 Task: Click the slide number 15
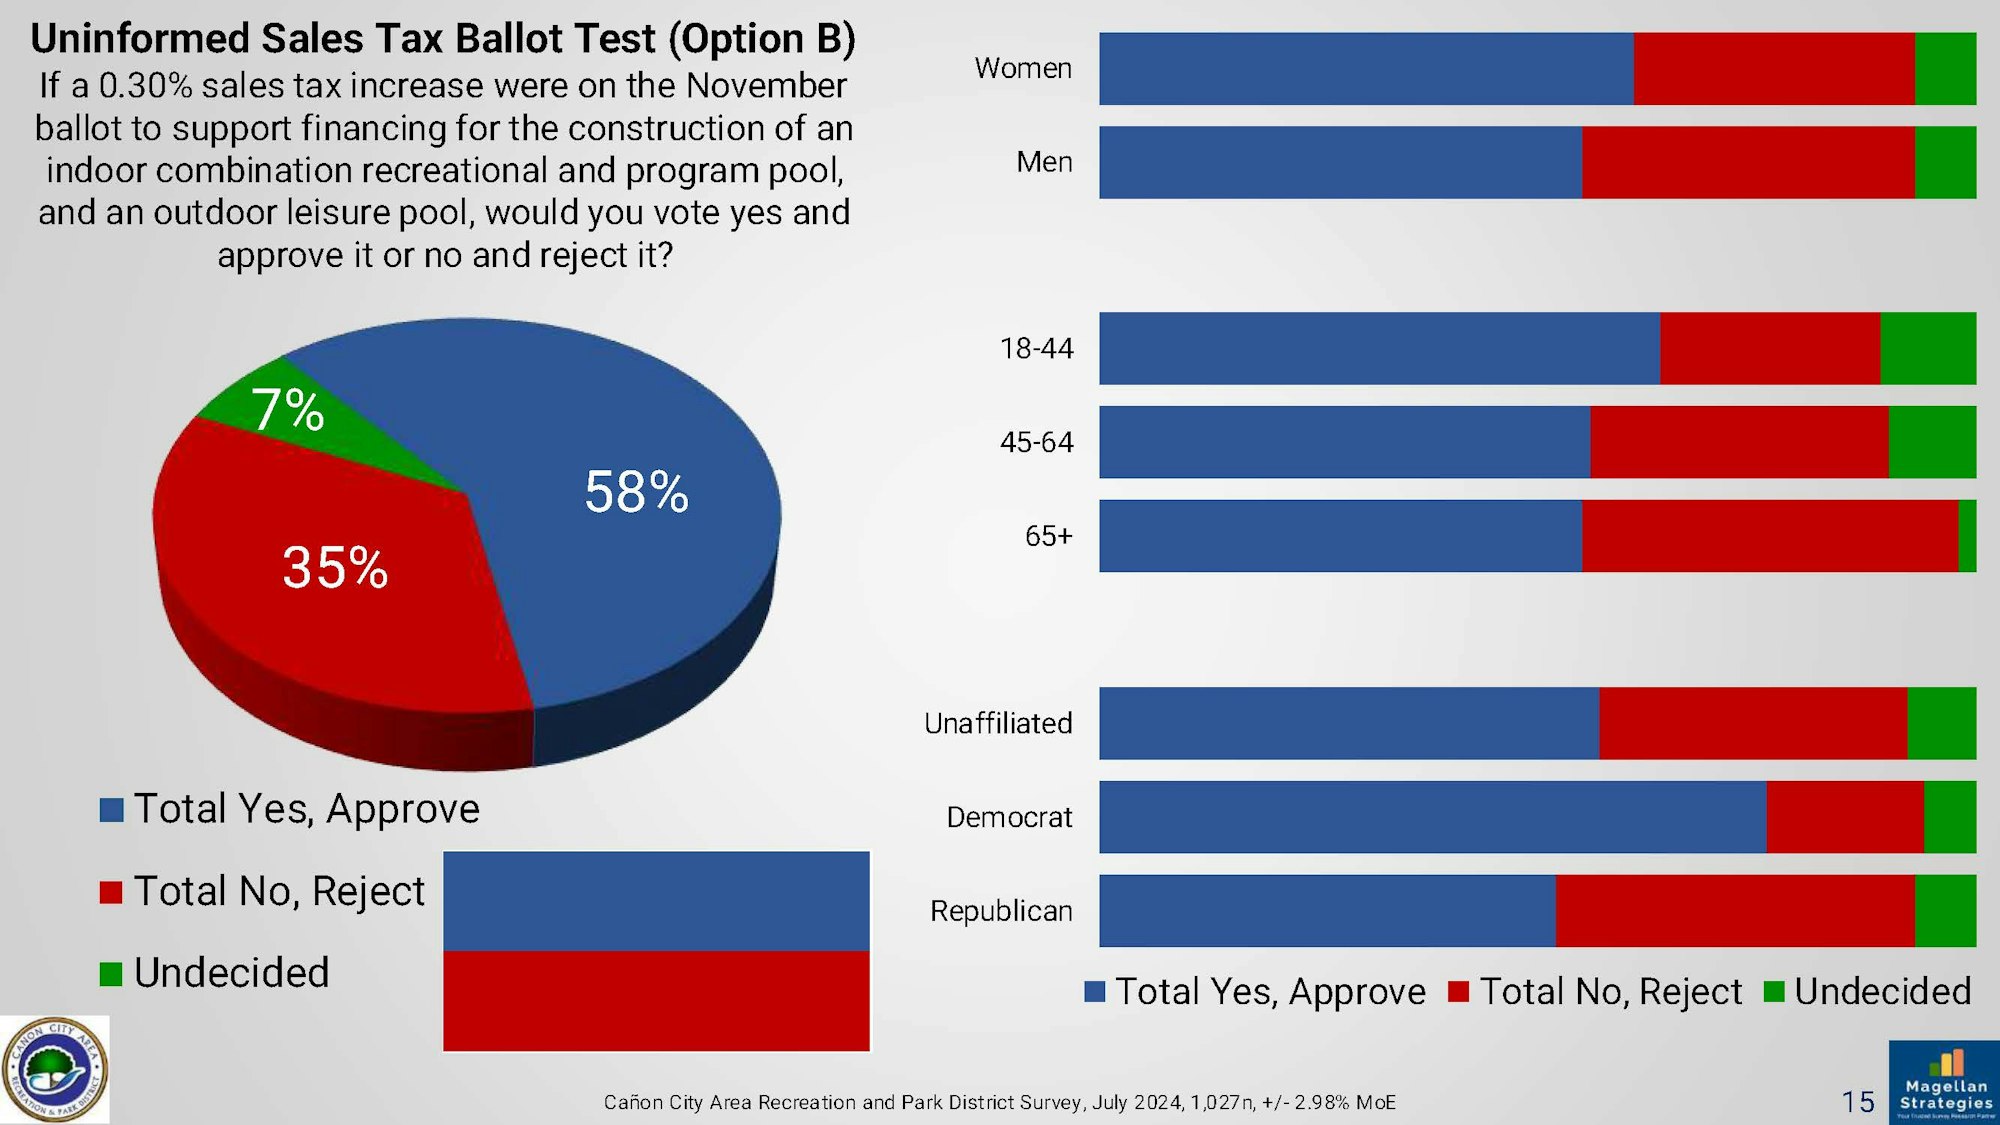(x=1858, y=1102)
